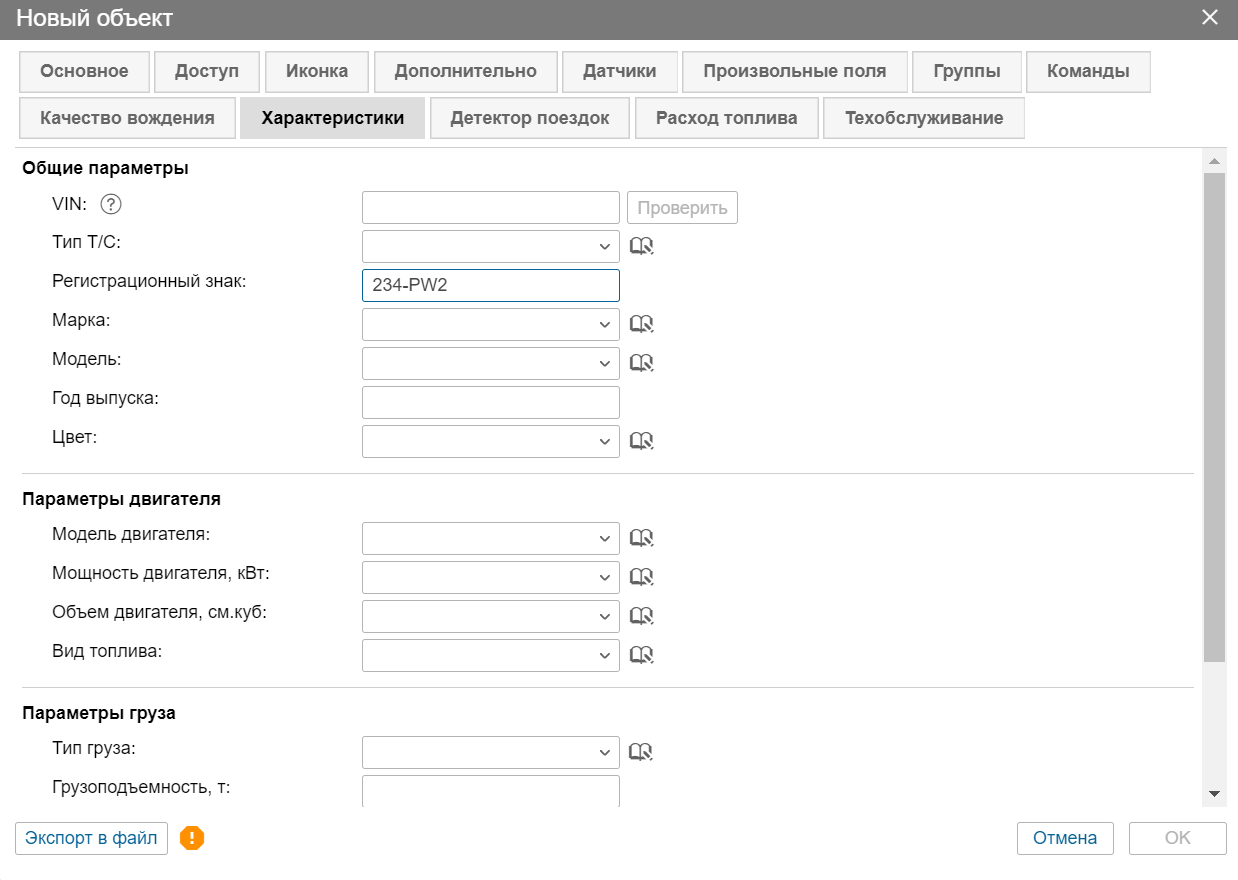This screenshot has width=1238, height=880.
Task: Switch to the Датчики tab
Action: [619, 71]
